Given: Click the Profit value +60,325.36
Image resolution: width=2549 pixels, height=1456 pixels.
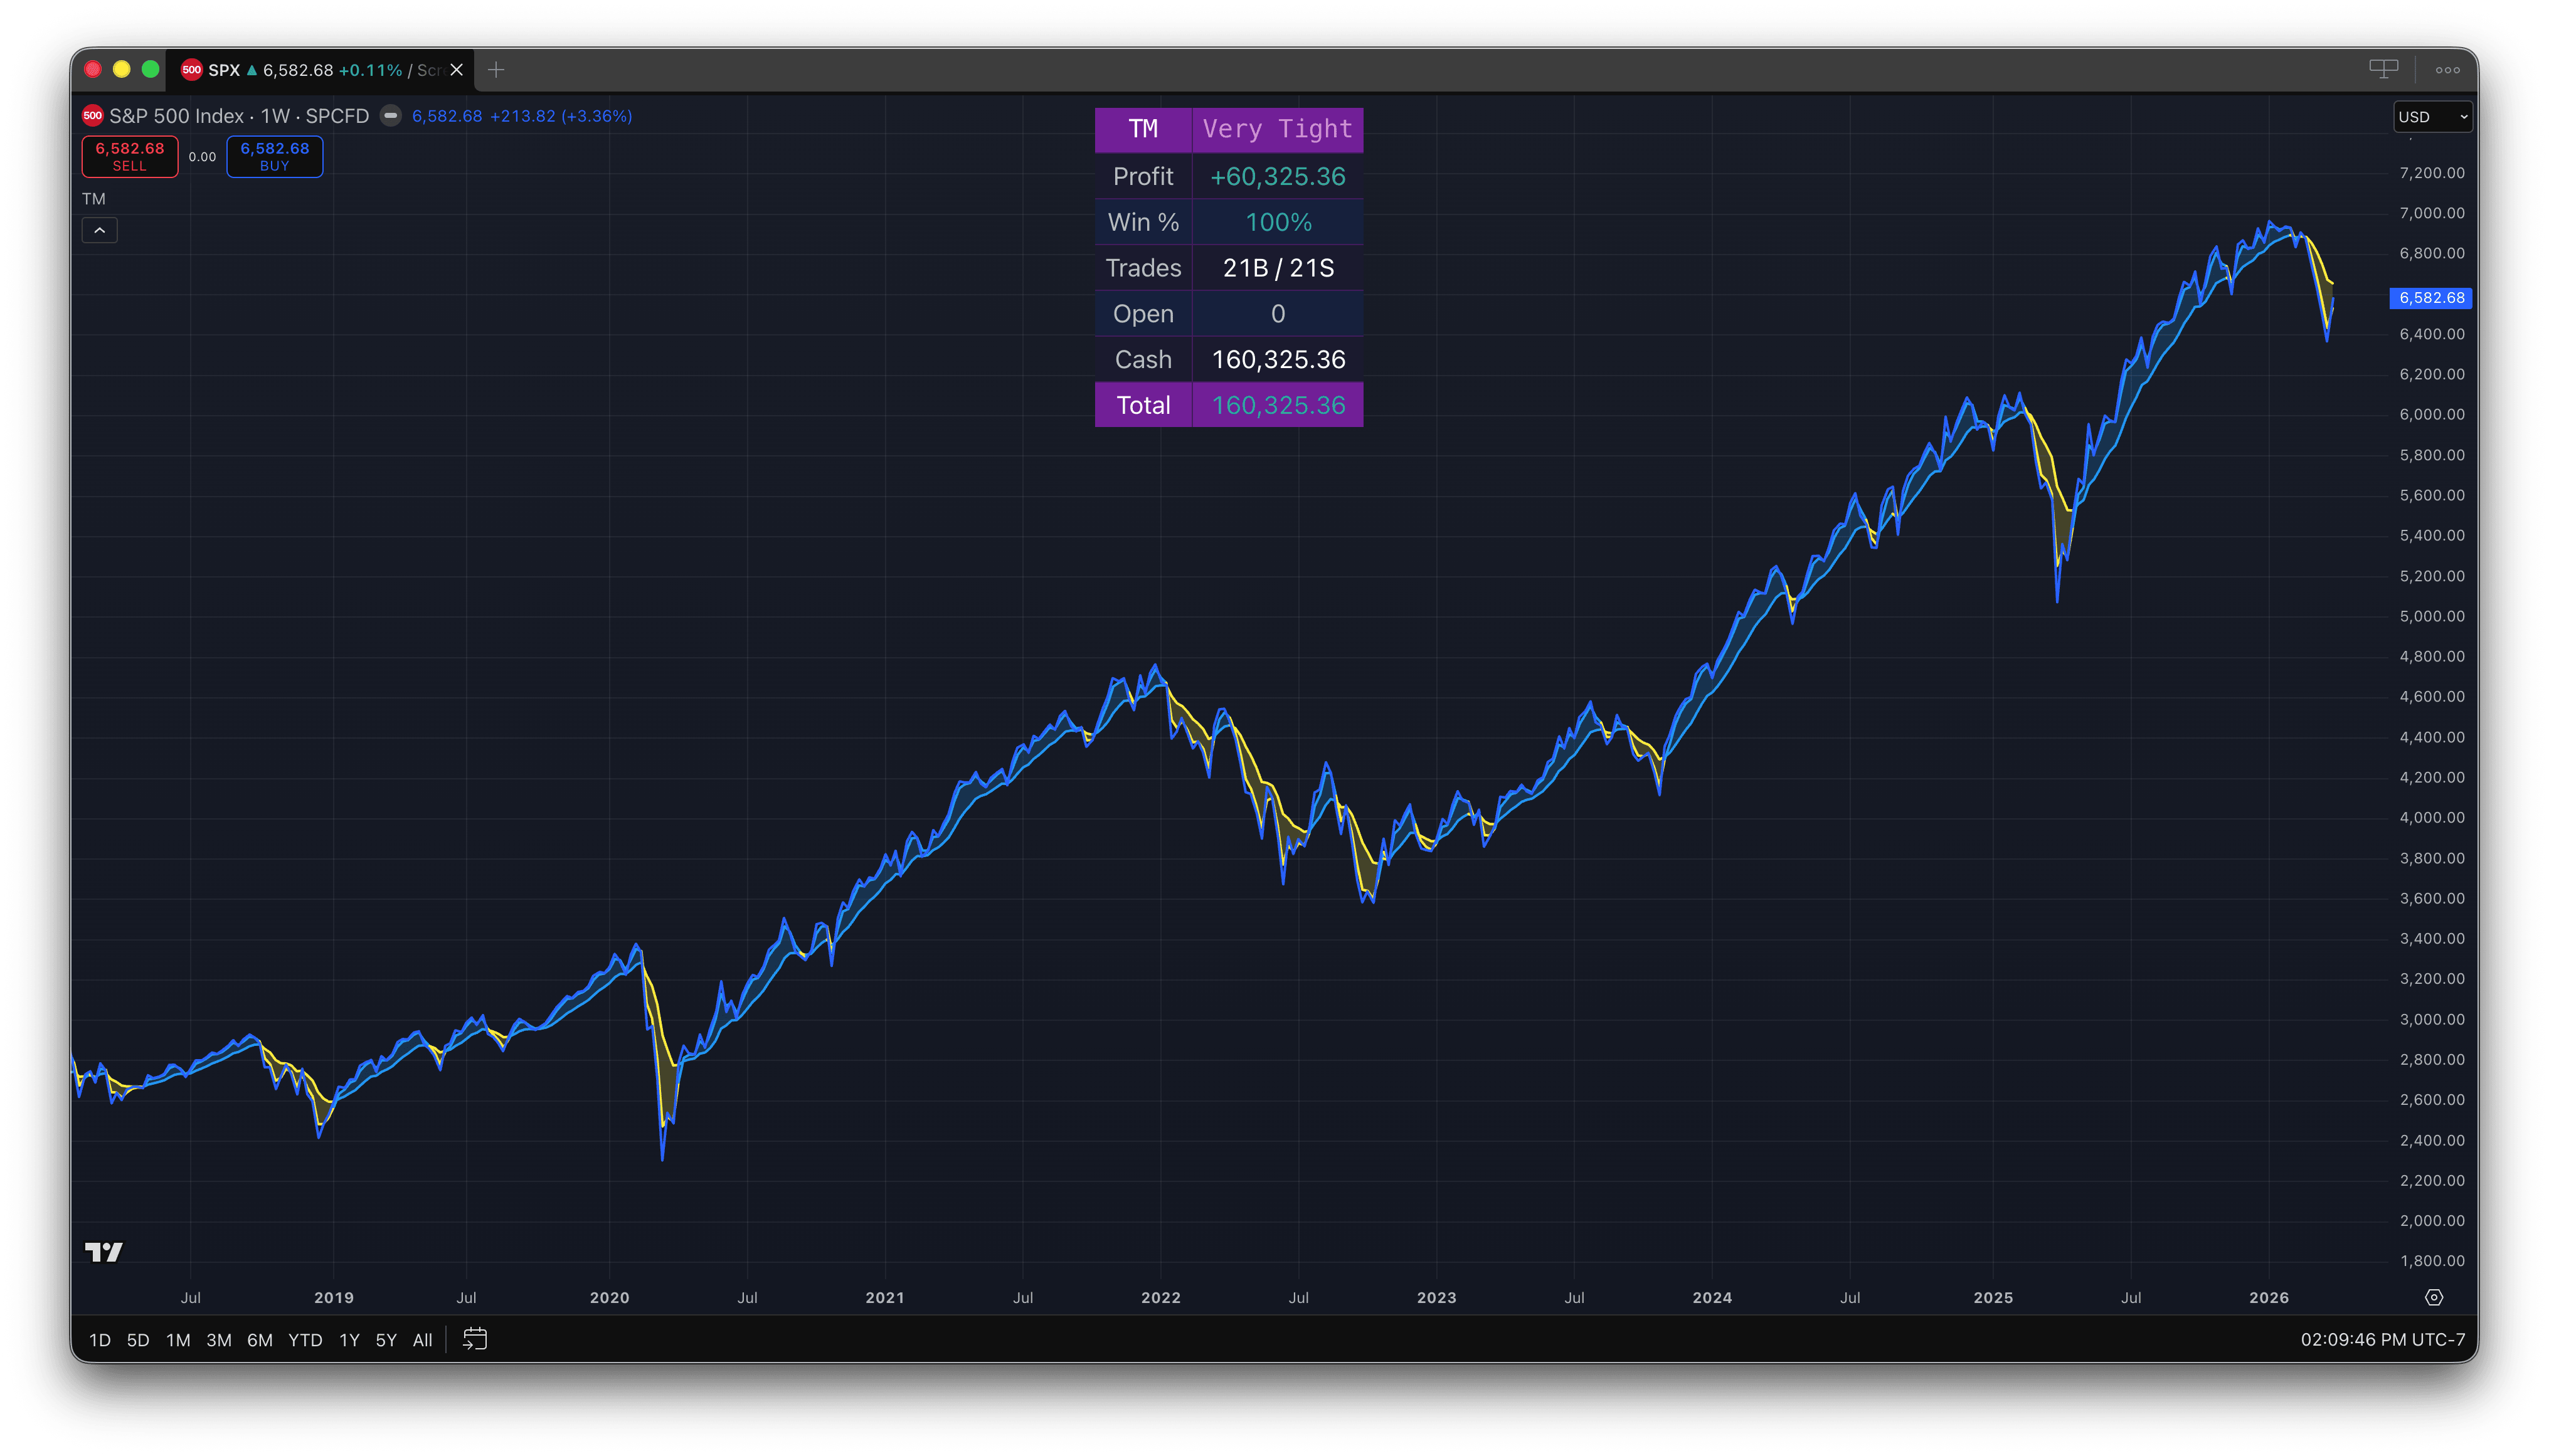Looking at the screenshot, I should pos(1277,176).
